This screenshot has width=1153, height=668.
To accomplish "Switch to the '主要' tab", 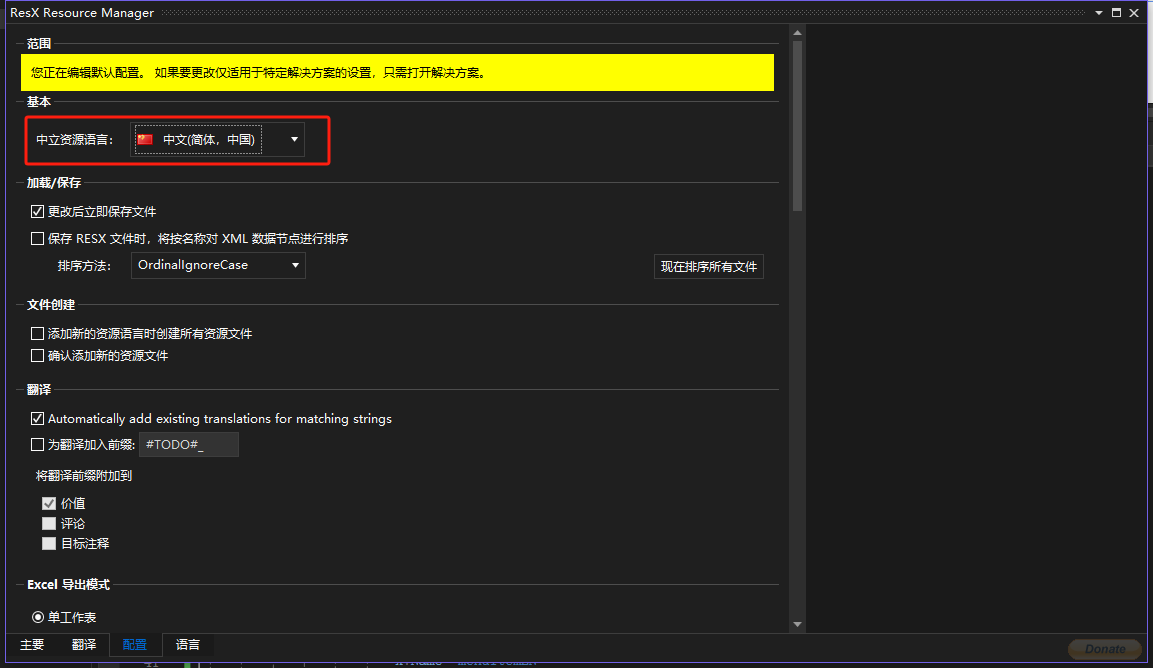I will point(32,645).
